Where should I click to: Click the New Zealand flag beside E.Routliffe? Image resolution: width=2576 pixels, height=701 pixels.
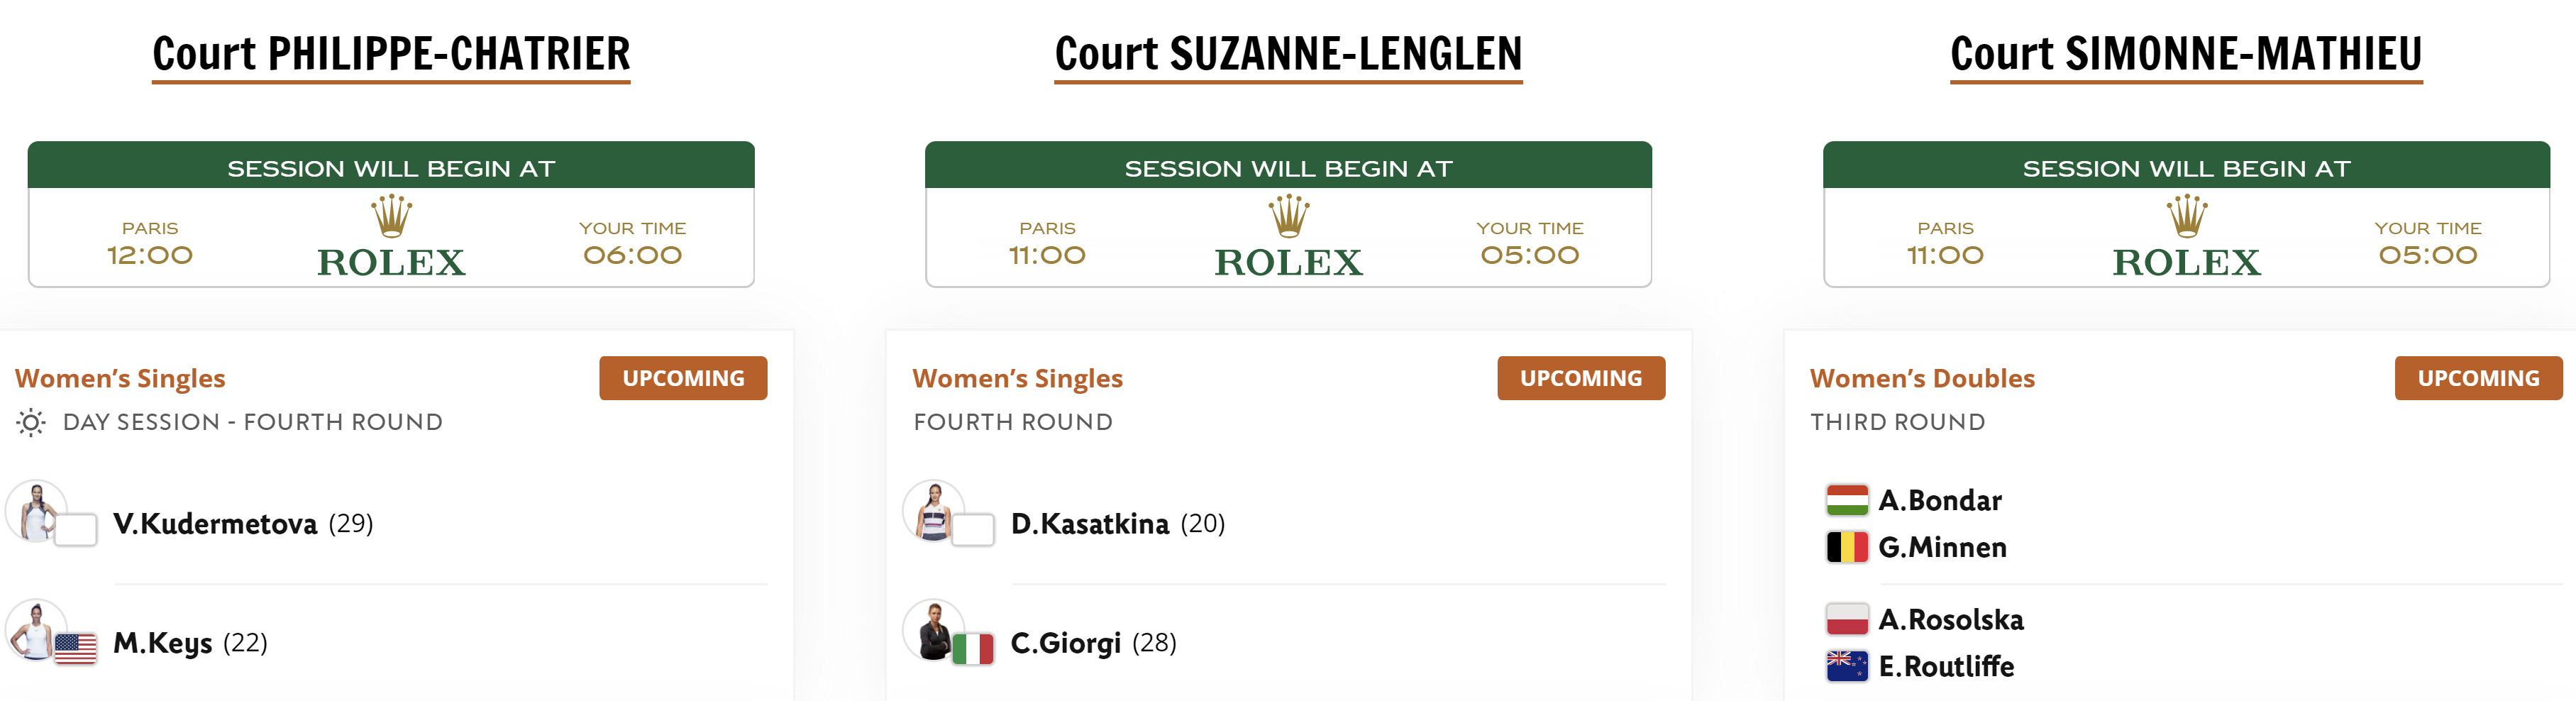[1846, 666]
